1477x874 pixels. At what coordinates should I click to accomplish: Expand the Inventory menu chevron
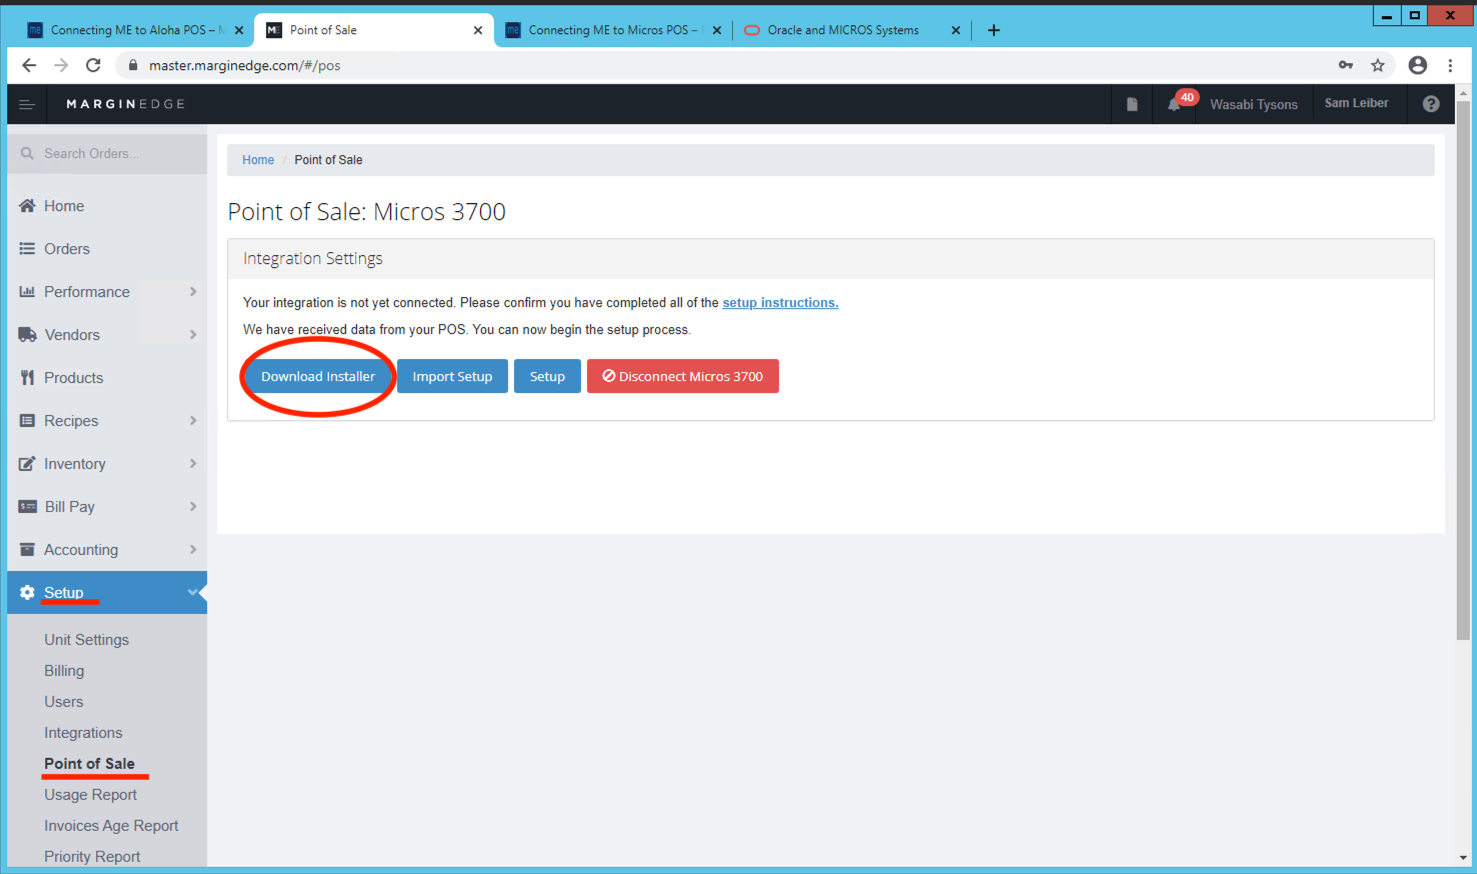(x=193, y=464)
